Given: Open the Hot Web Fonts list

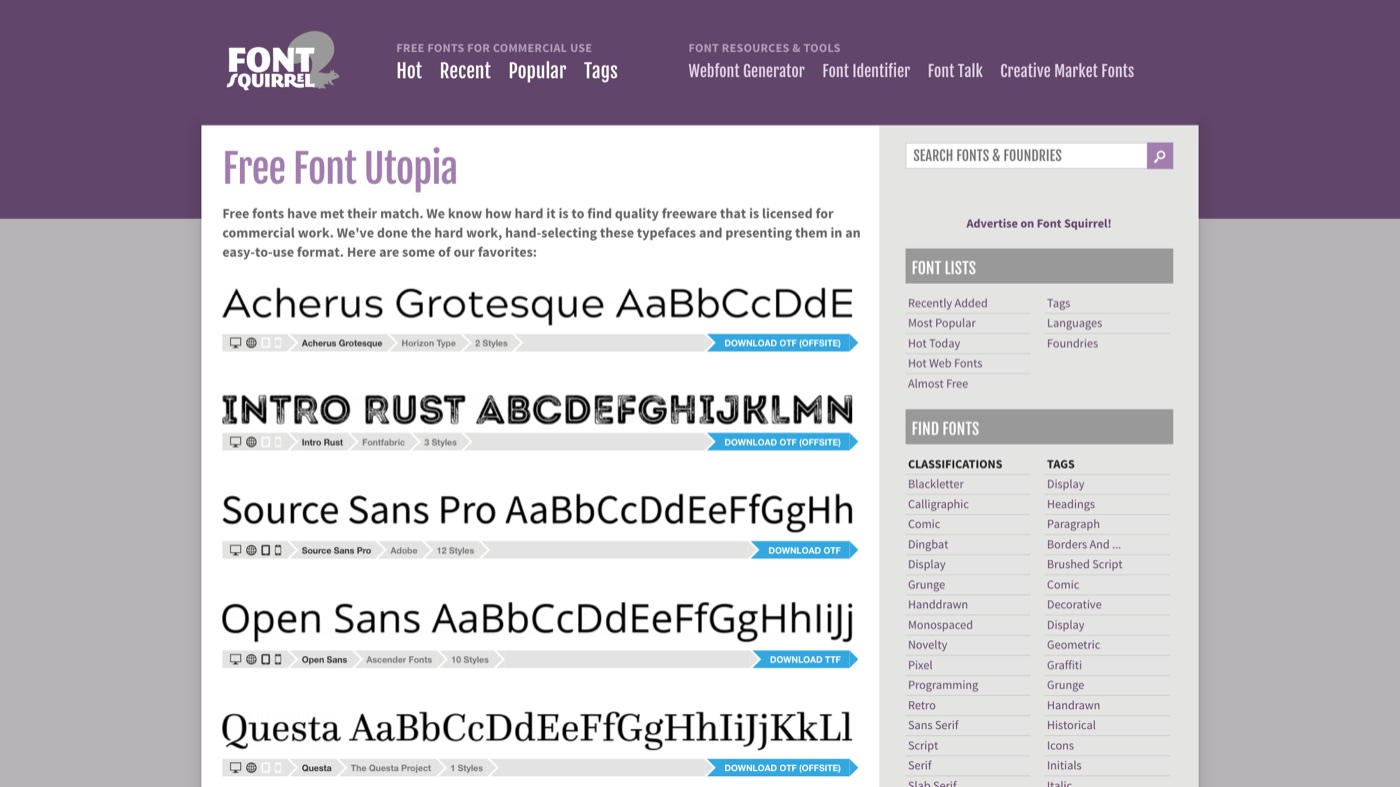Looking at the screenshot, I should pyautogui.click(x=945, y=363).
